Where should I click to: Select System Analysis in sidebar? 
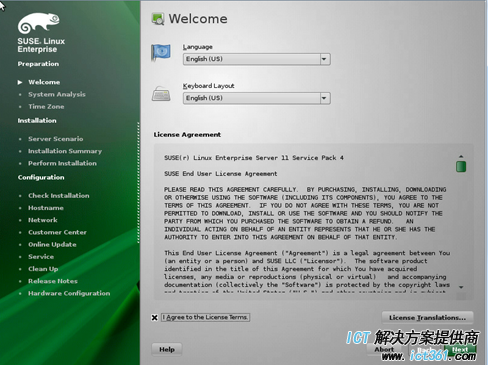57,94
